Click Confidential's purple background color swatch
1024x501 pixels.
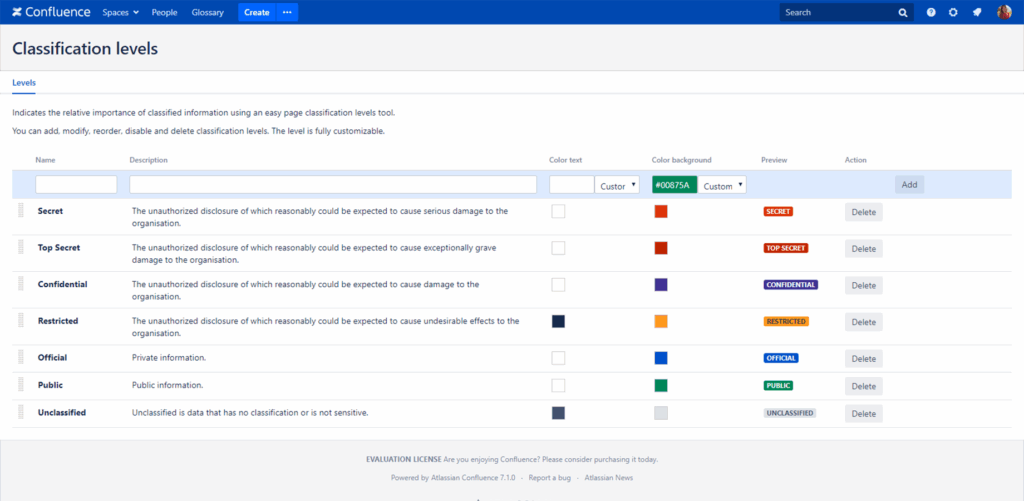coord(661,284)
